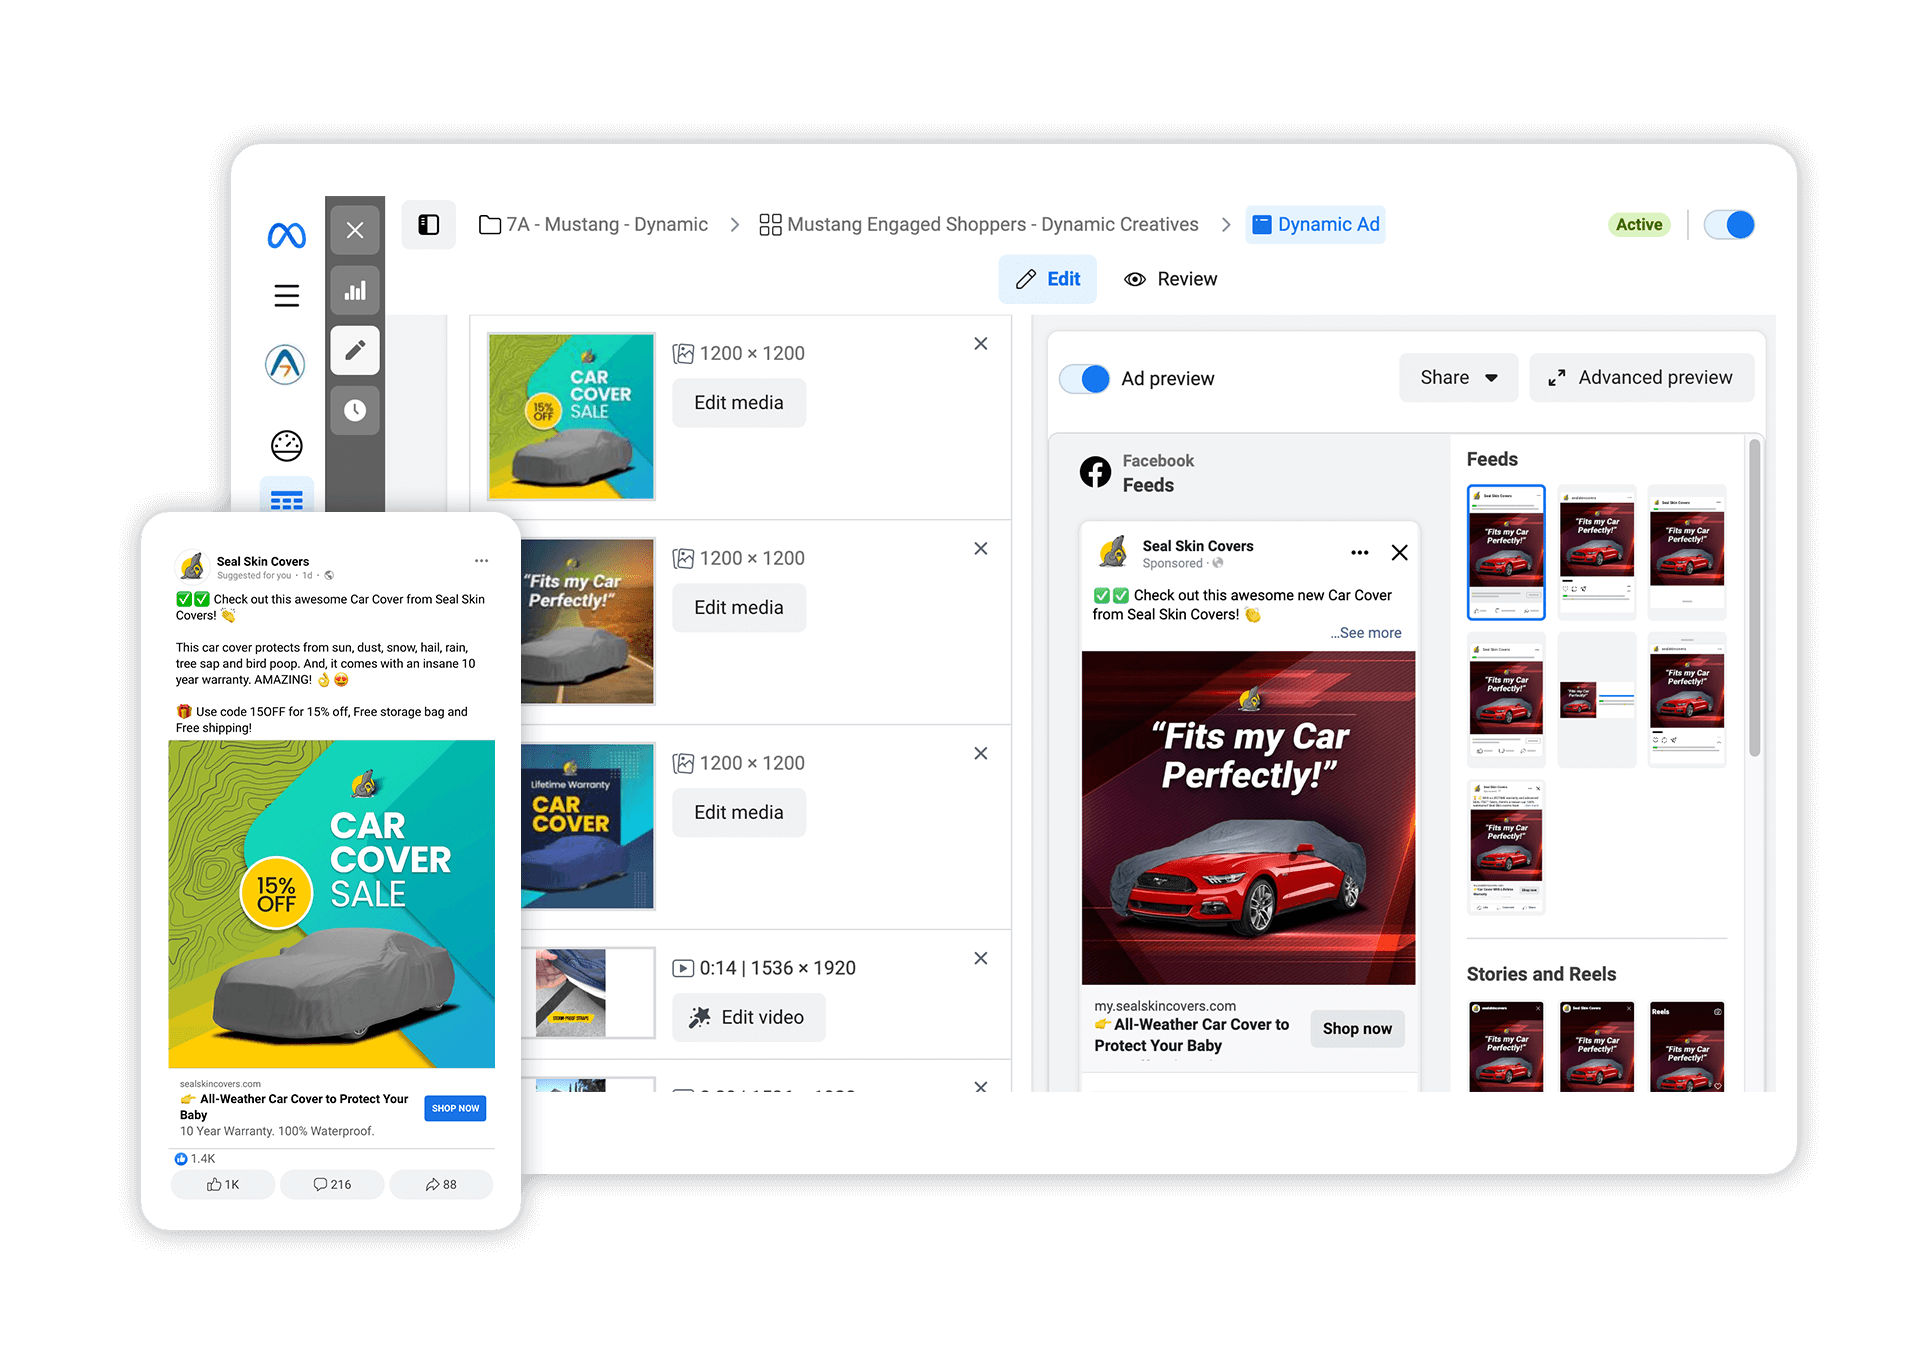Click the Meta logo in the sidebar
The width and height of the screenshot is (1920, 1372).
(286, 236)
